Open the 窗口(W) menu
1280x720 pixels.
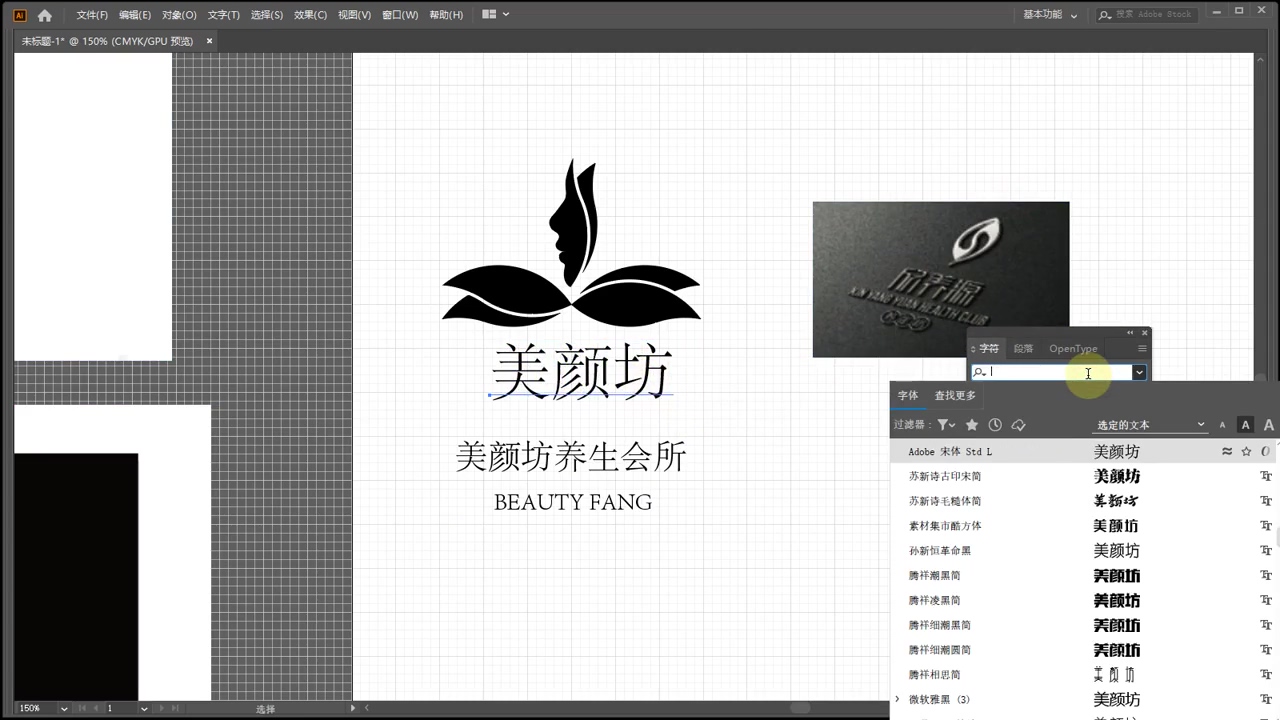tap(399, 14)
